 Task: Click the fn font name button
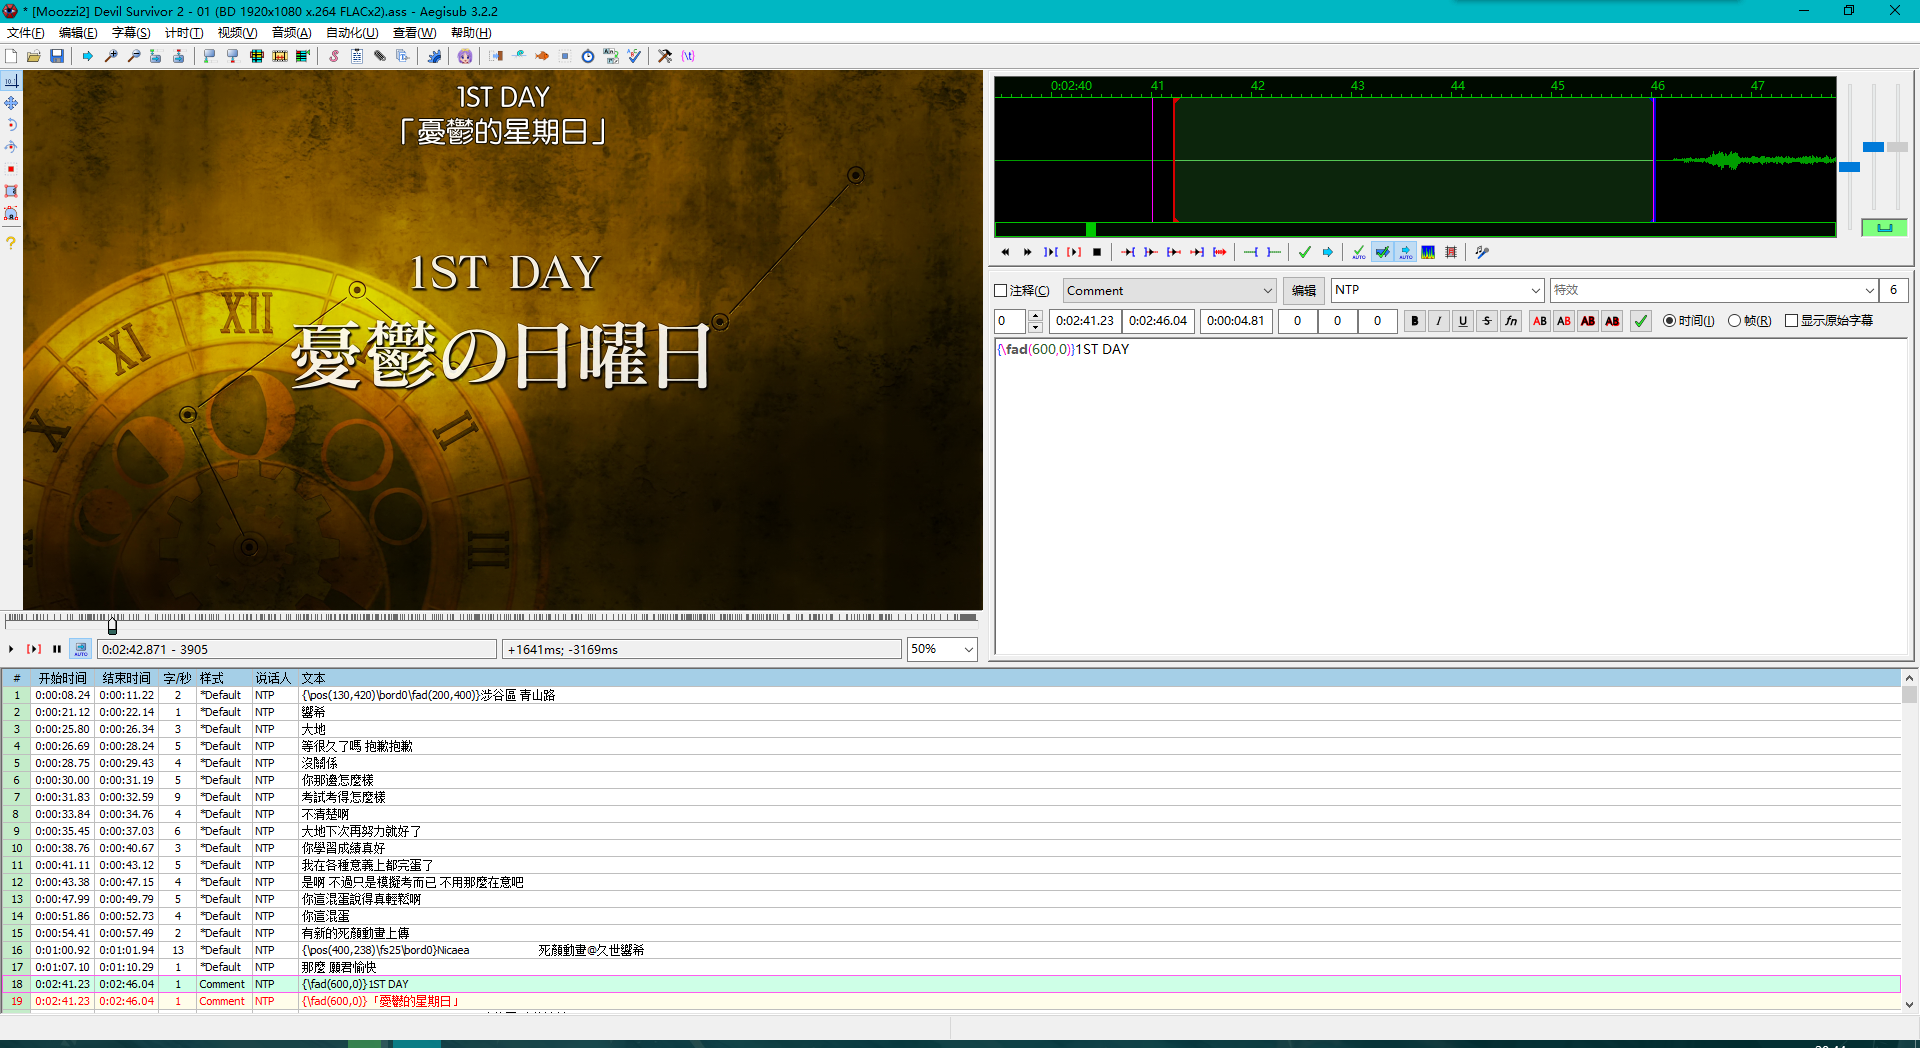[1511, 321]
